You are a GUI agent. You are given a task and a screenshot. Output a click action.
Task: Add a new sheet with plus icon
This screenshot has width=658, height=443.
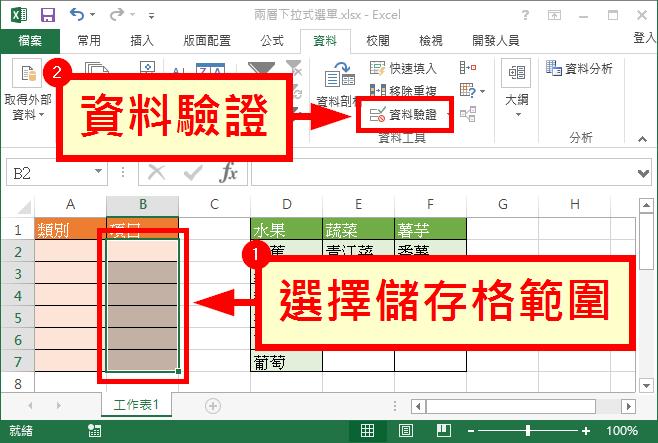[x=213, y=406]
